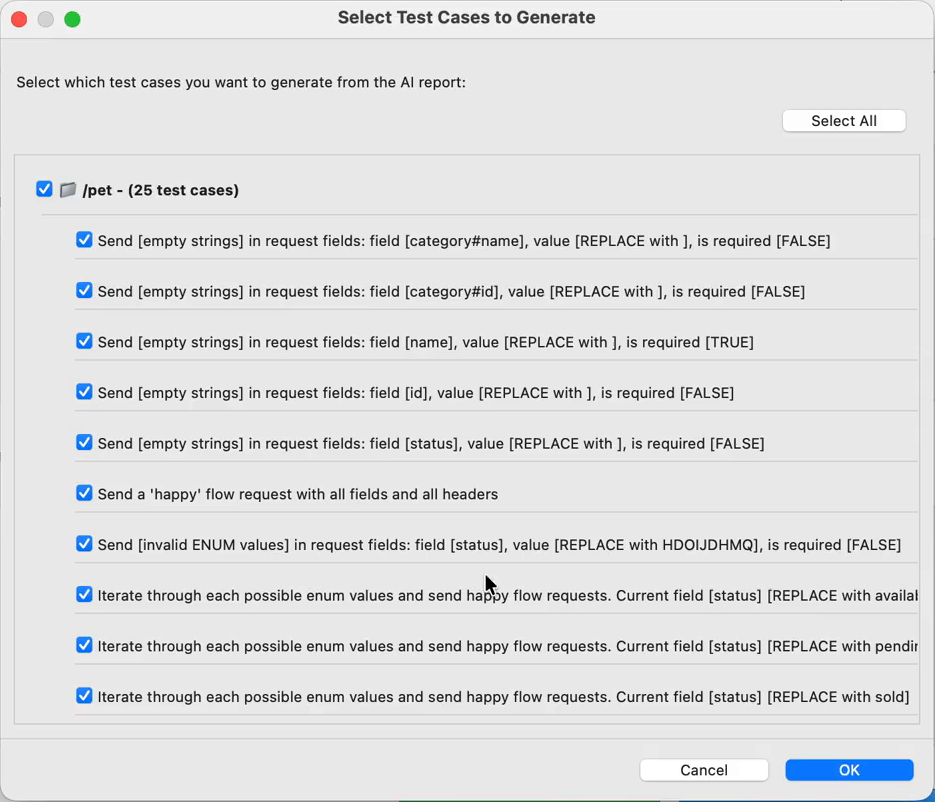The width and height of the screenshot is (935, 802).
Task: Click text 'field [name]... is required [TRUE]'
Action: pos(426,342)
